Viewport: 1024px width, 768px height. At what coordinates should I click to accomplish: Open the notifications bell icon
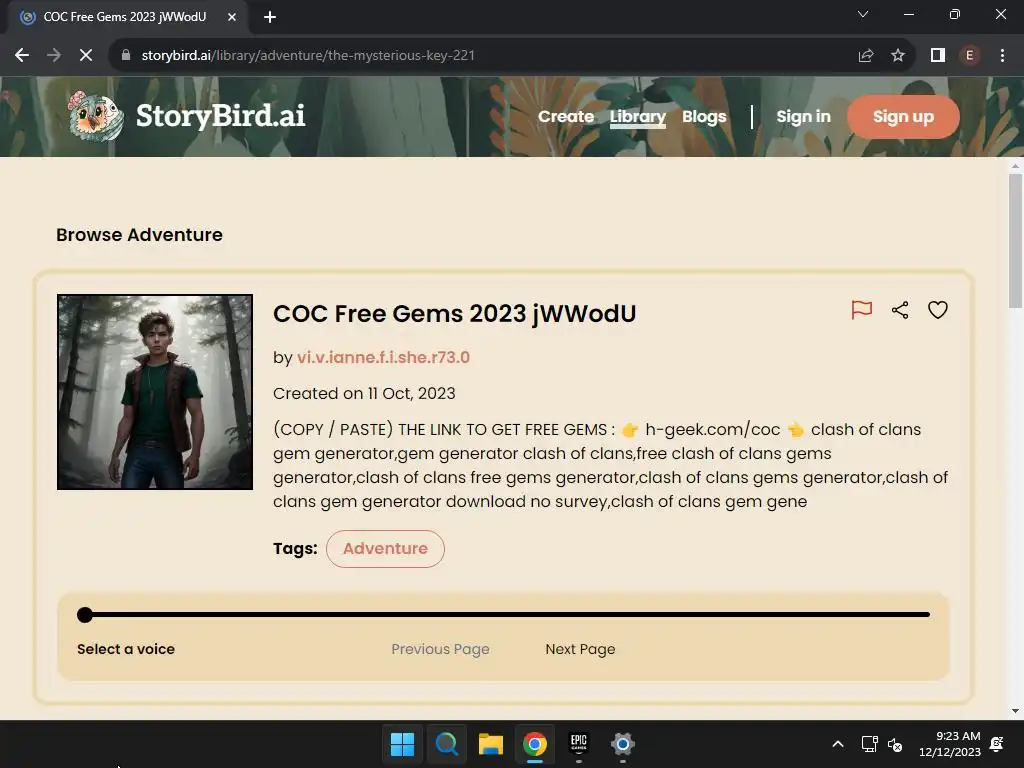(997, 744)
